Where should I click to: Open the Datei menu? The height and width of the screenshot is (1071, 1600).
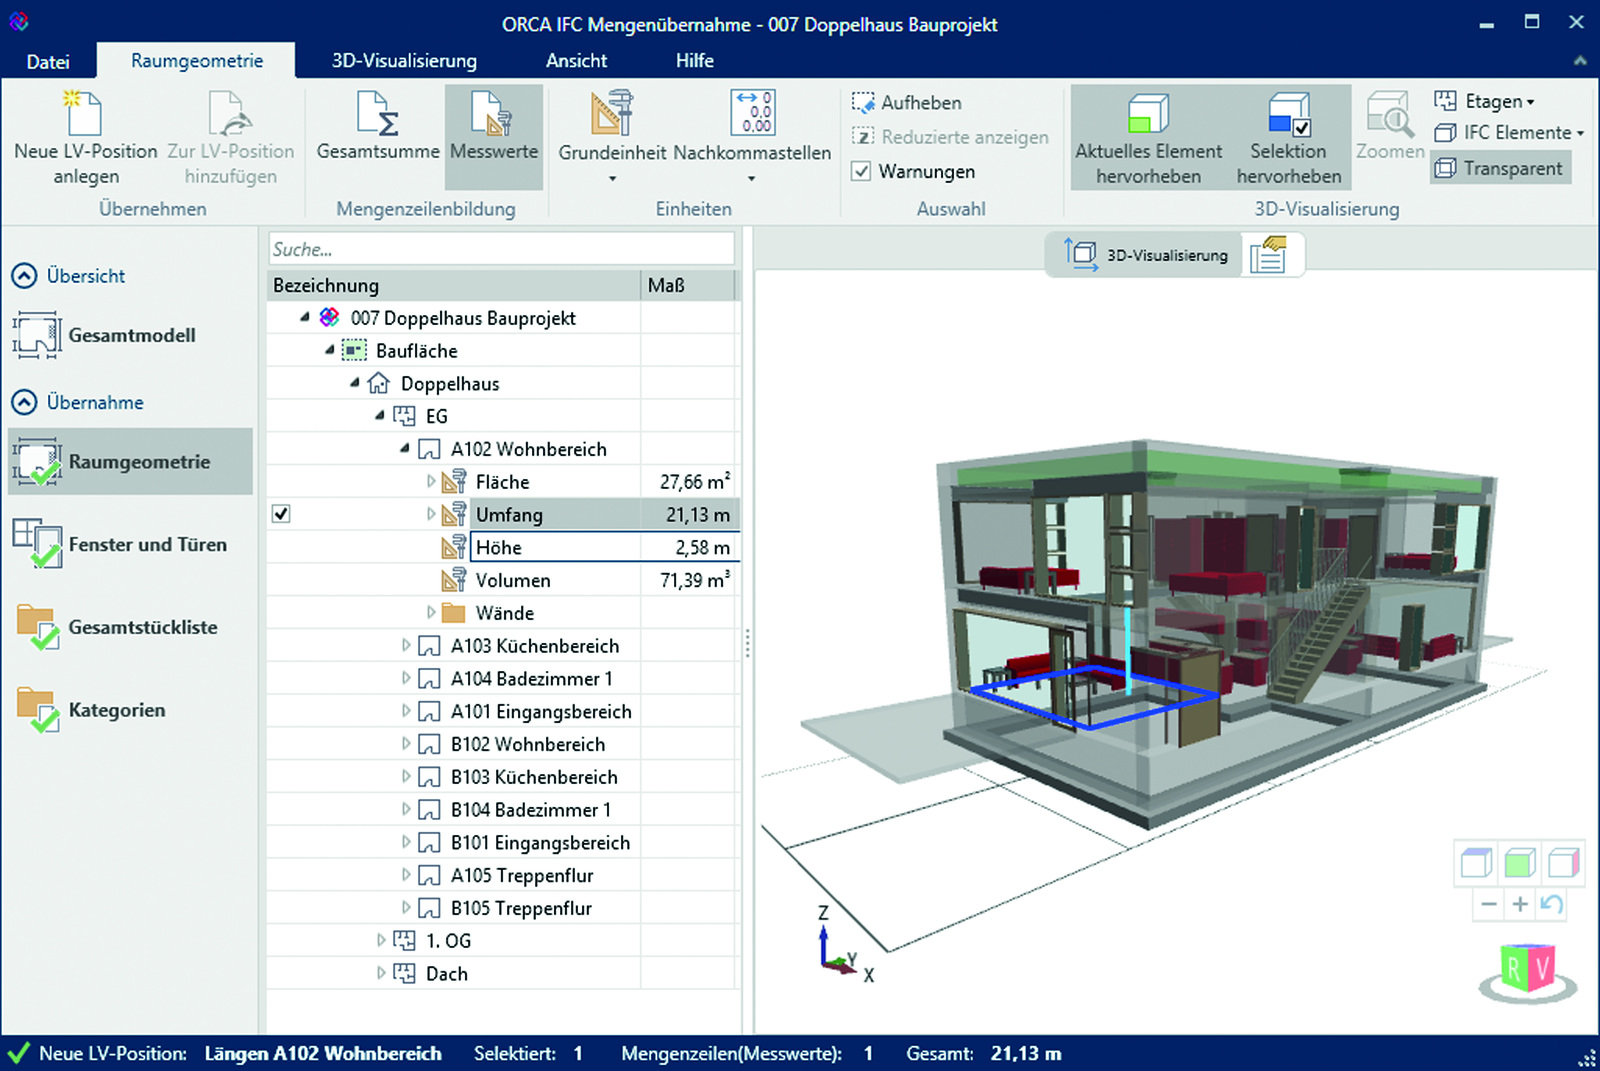click(47, 60)
